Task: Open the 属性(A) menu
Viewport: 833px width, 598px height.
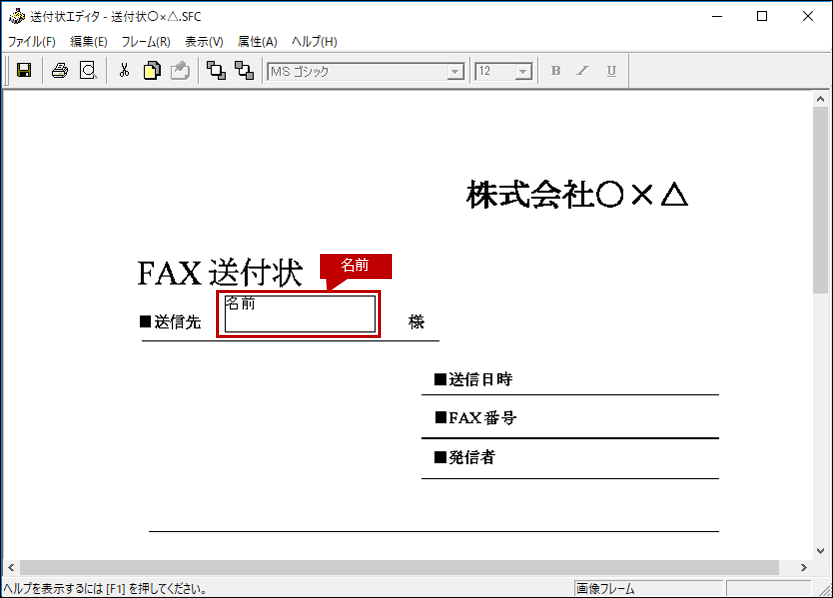Action: 258,41
